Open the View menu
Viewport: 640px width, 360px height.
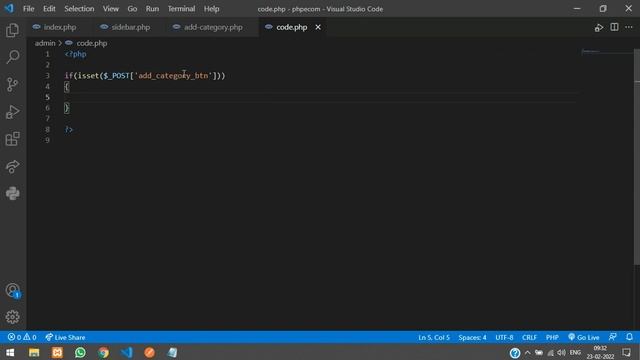click(111, 9)
